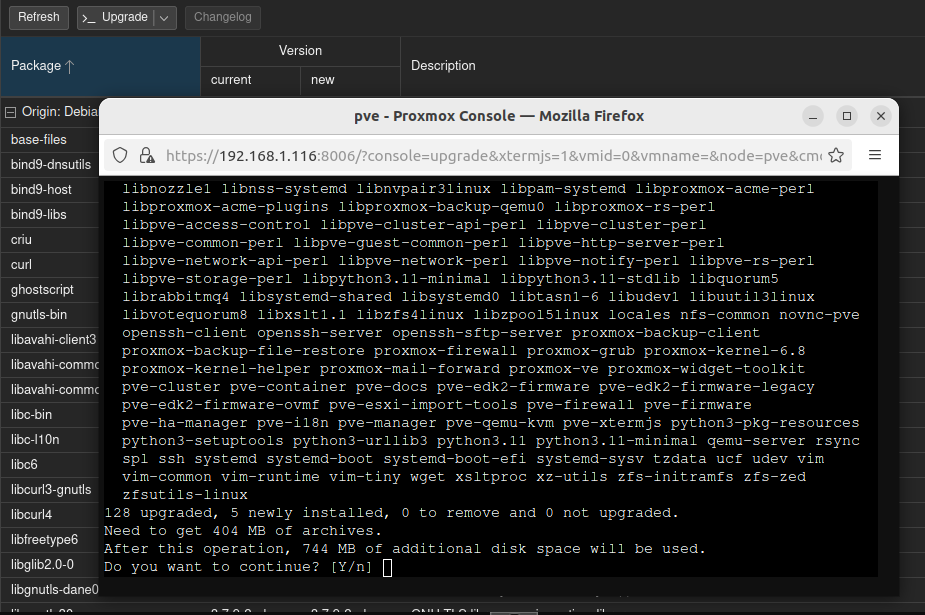Click the Changelog button
Image resolution: width=925 pixels, height=615 pixels.
(x=223, y=17)
